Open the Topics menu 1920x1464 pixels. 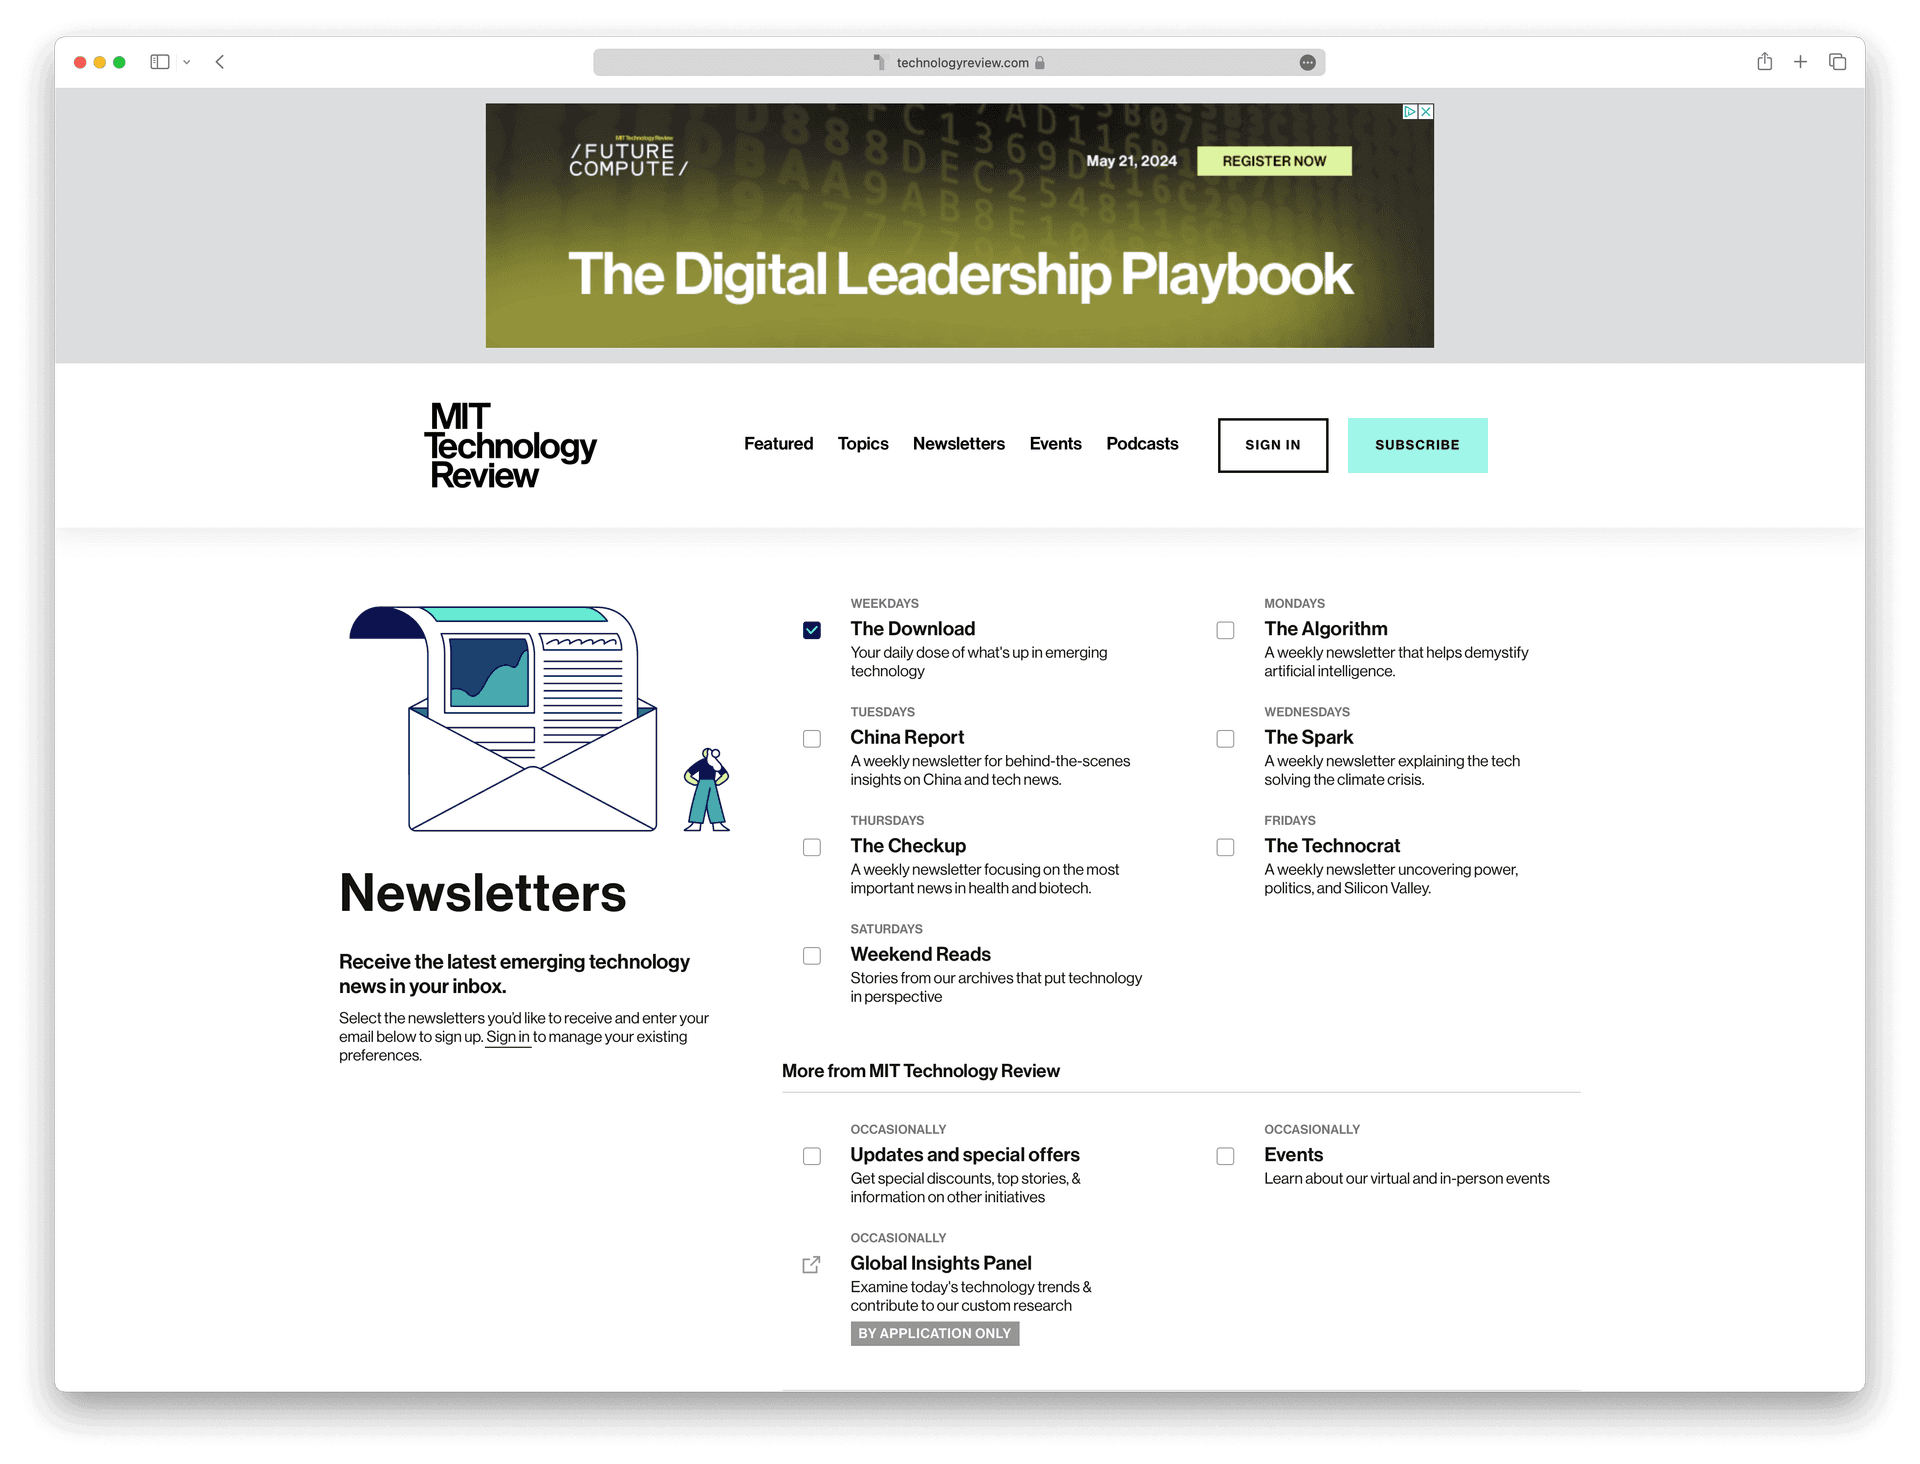coord(863,444)
